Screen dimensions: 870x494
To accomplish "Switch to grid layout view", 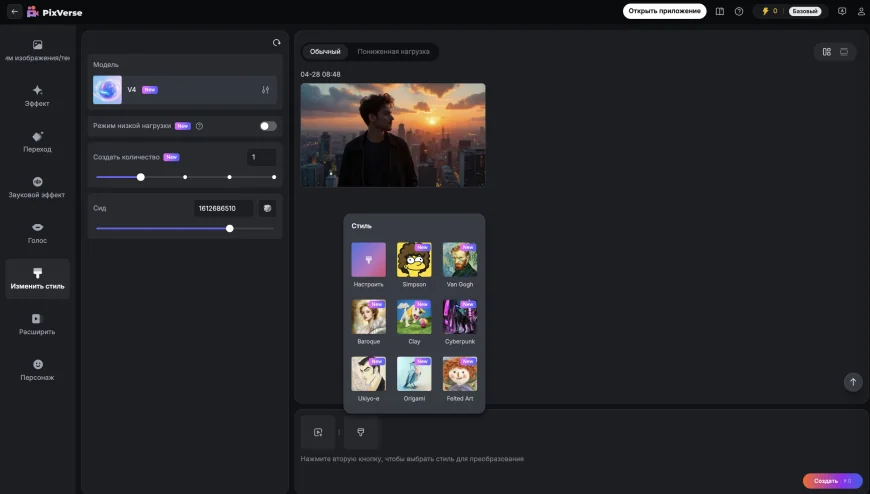I will pos(827,52).
